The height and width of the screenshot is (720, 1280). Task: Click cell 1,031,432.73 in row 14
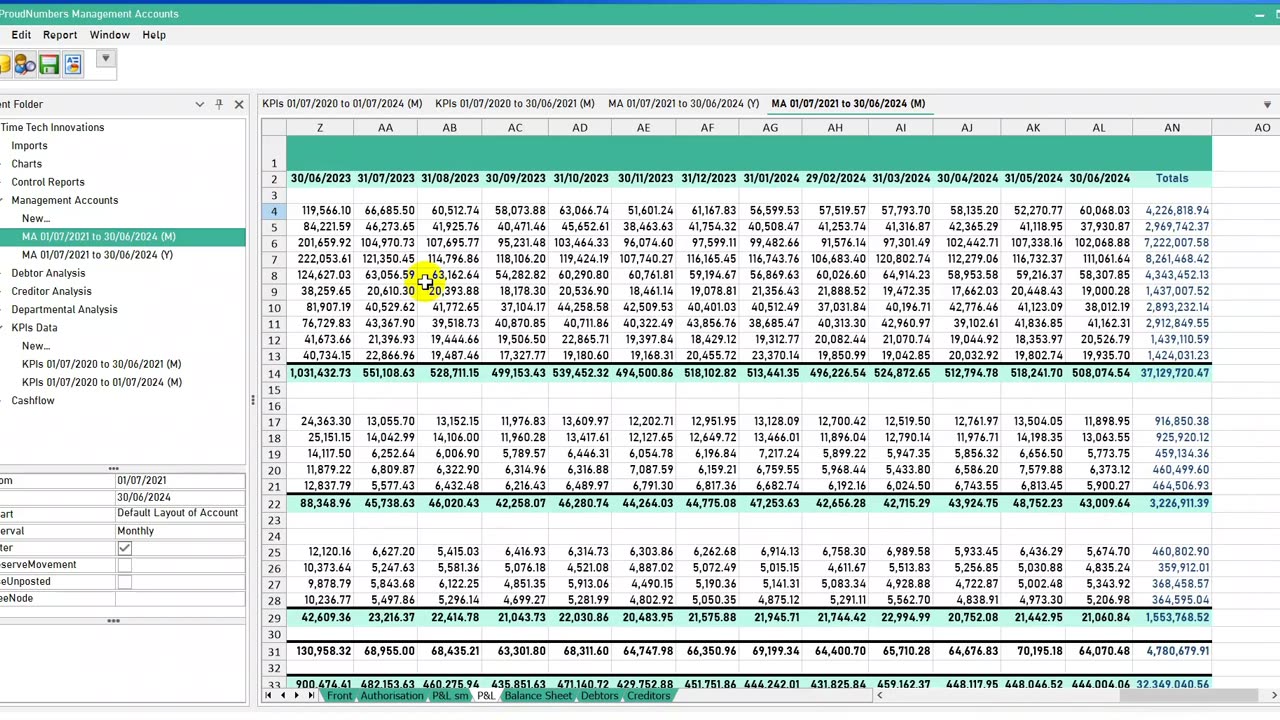pyautogui.click(x=320, y=373)
